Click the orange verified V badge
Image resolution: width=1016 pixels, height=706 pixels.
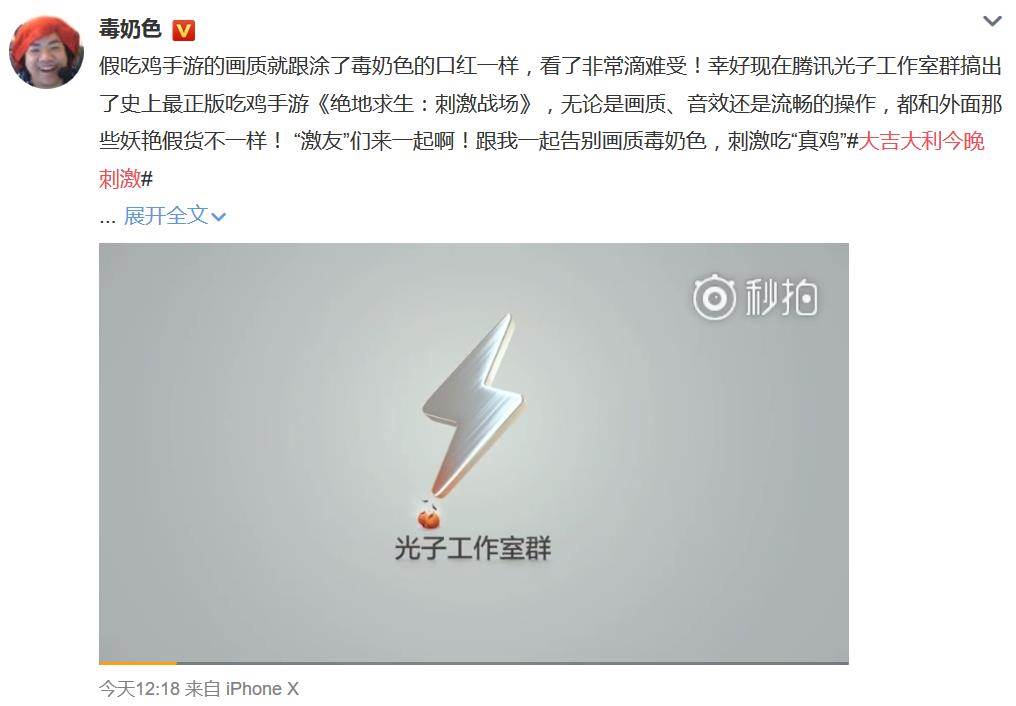(183, 30)
